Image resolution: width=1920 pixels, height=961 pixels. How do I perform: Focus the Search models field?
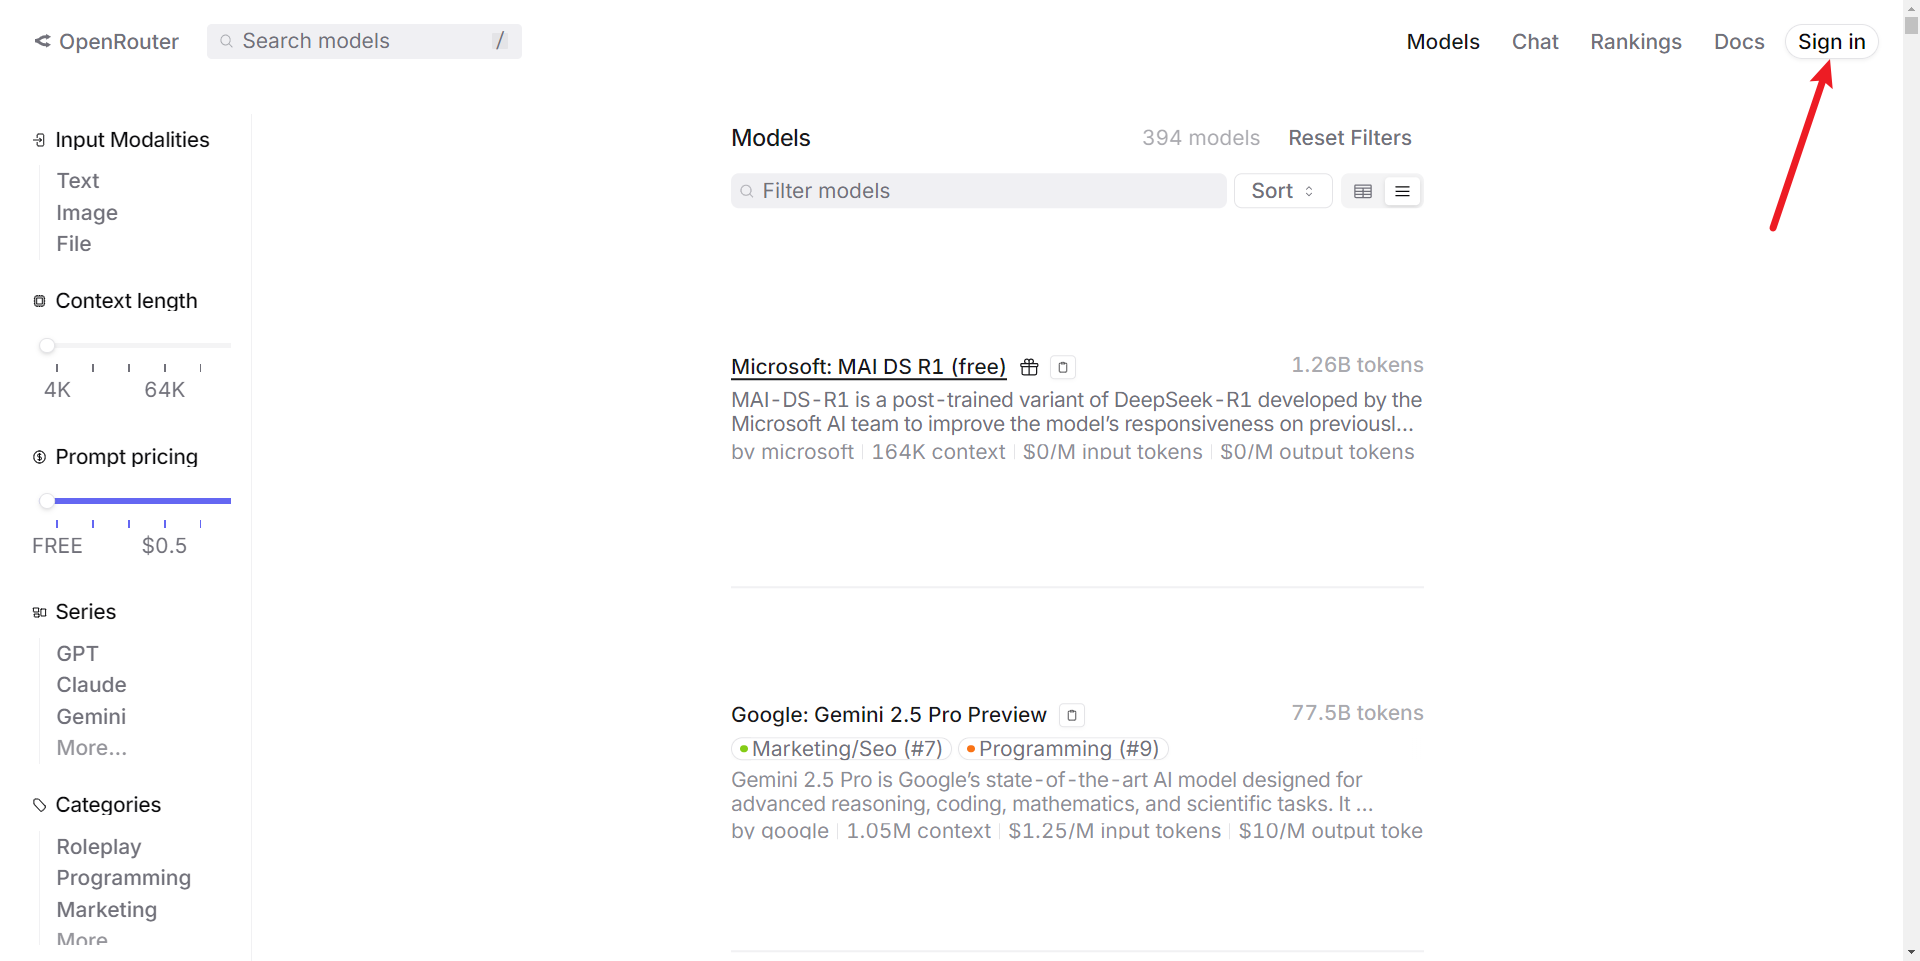coord(364,41)
